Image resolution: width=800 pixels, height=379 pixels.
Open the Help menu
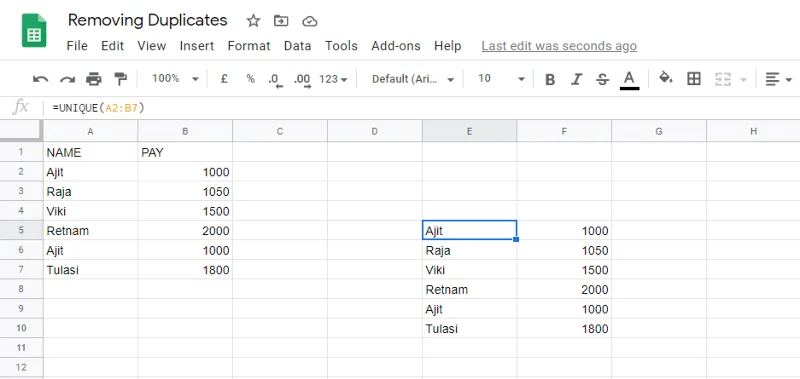pos(447,46)
